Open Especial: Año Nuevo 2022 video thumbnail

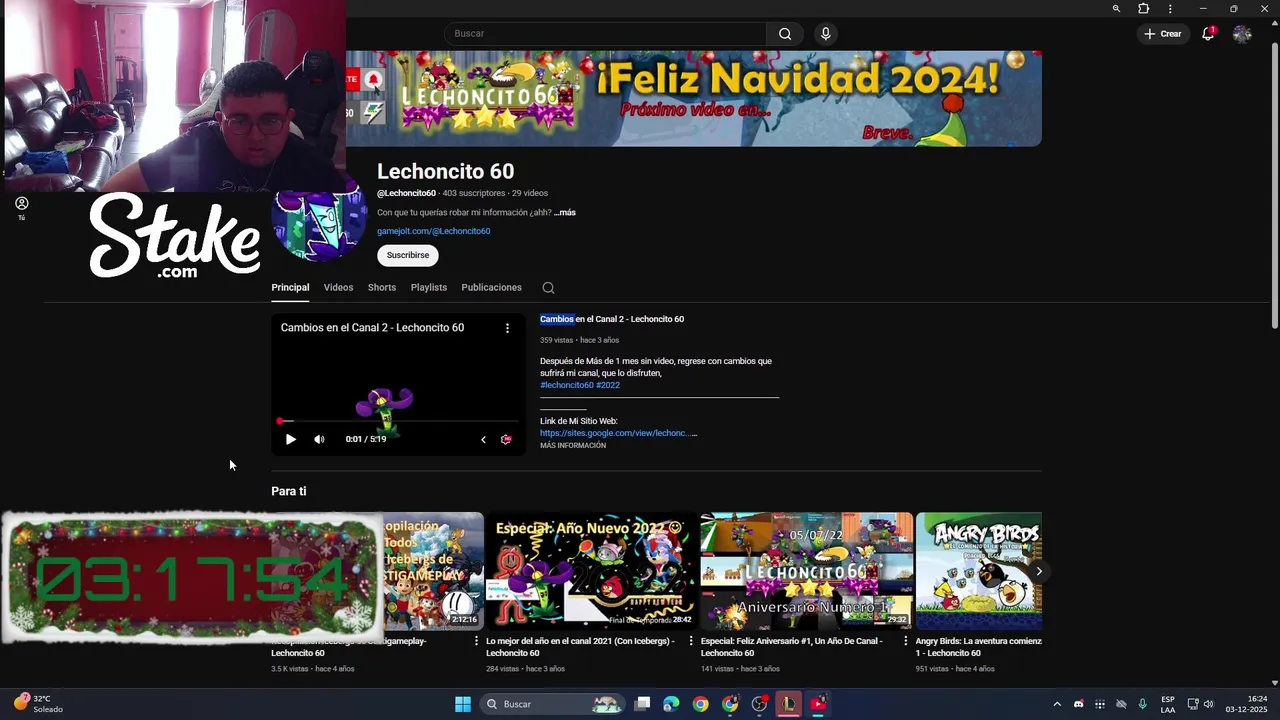591,571
